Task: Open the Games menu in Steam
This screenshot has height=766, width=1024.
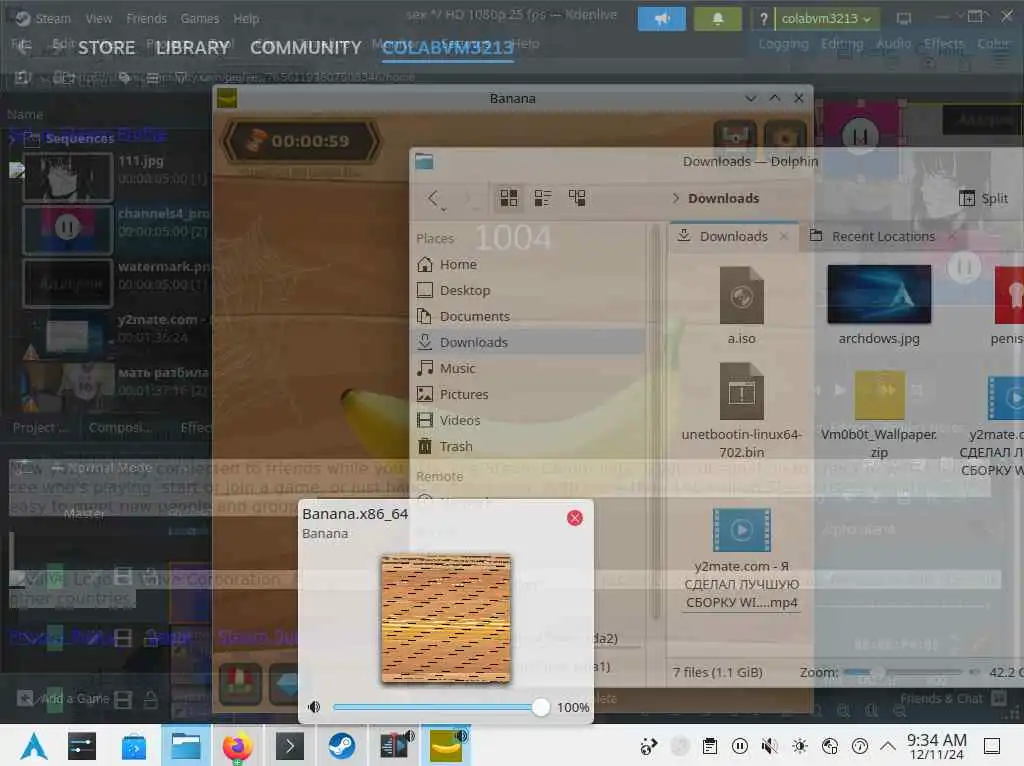Action: (x=200, y=18)
